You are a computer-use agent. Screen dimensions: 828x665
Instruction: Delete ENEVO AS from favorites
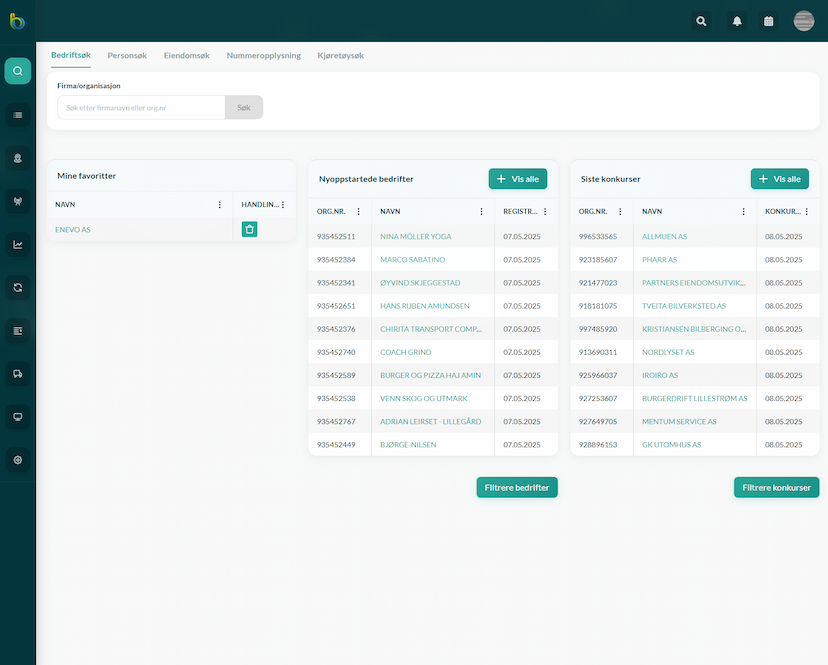pos(249,229)
